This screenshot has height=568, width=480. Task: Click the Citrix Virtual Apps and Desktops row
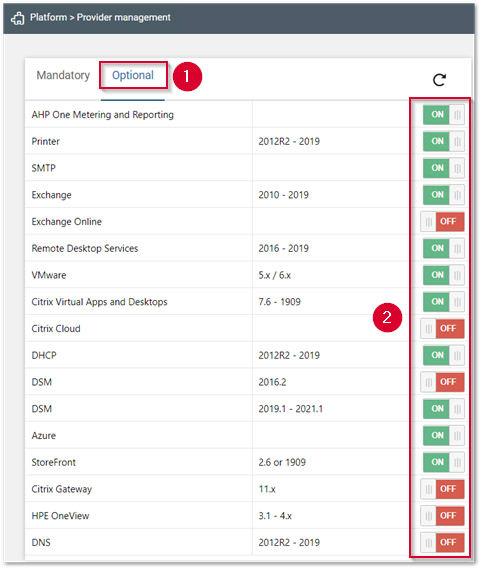click(217, 302)
